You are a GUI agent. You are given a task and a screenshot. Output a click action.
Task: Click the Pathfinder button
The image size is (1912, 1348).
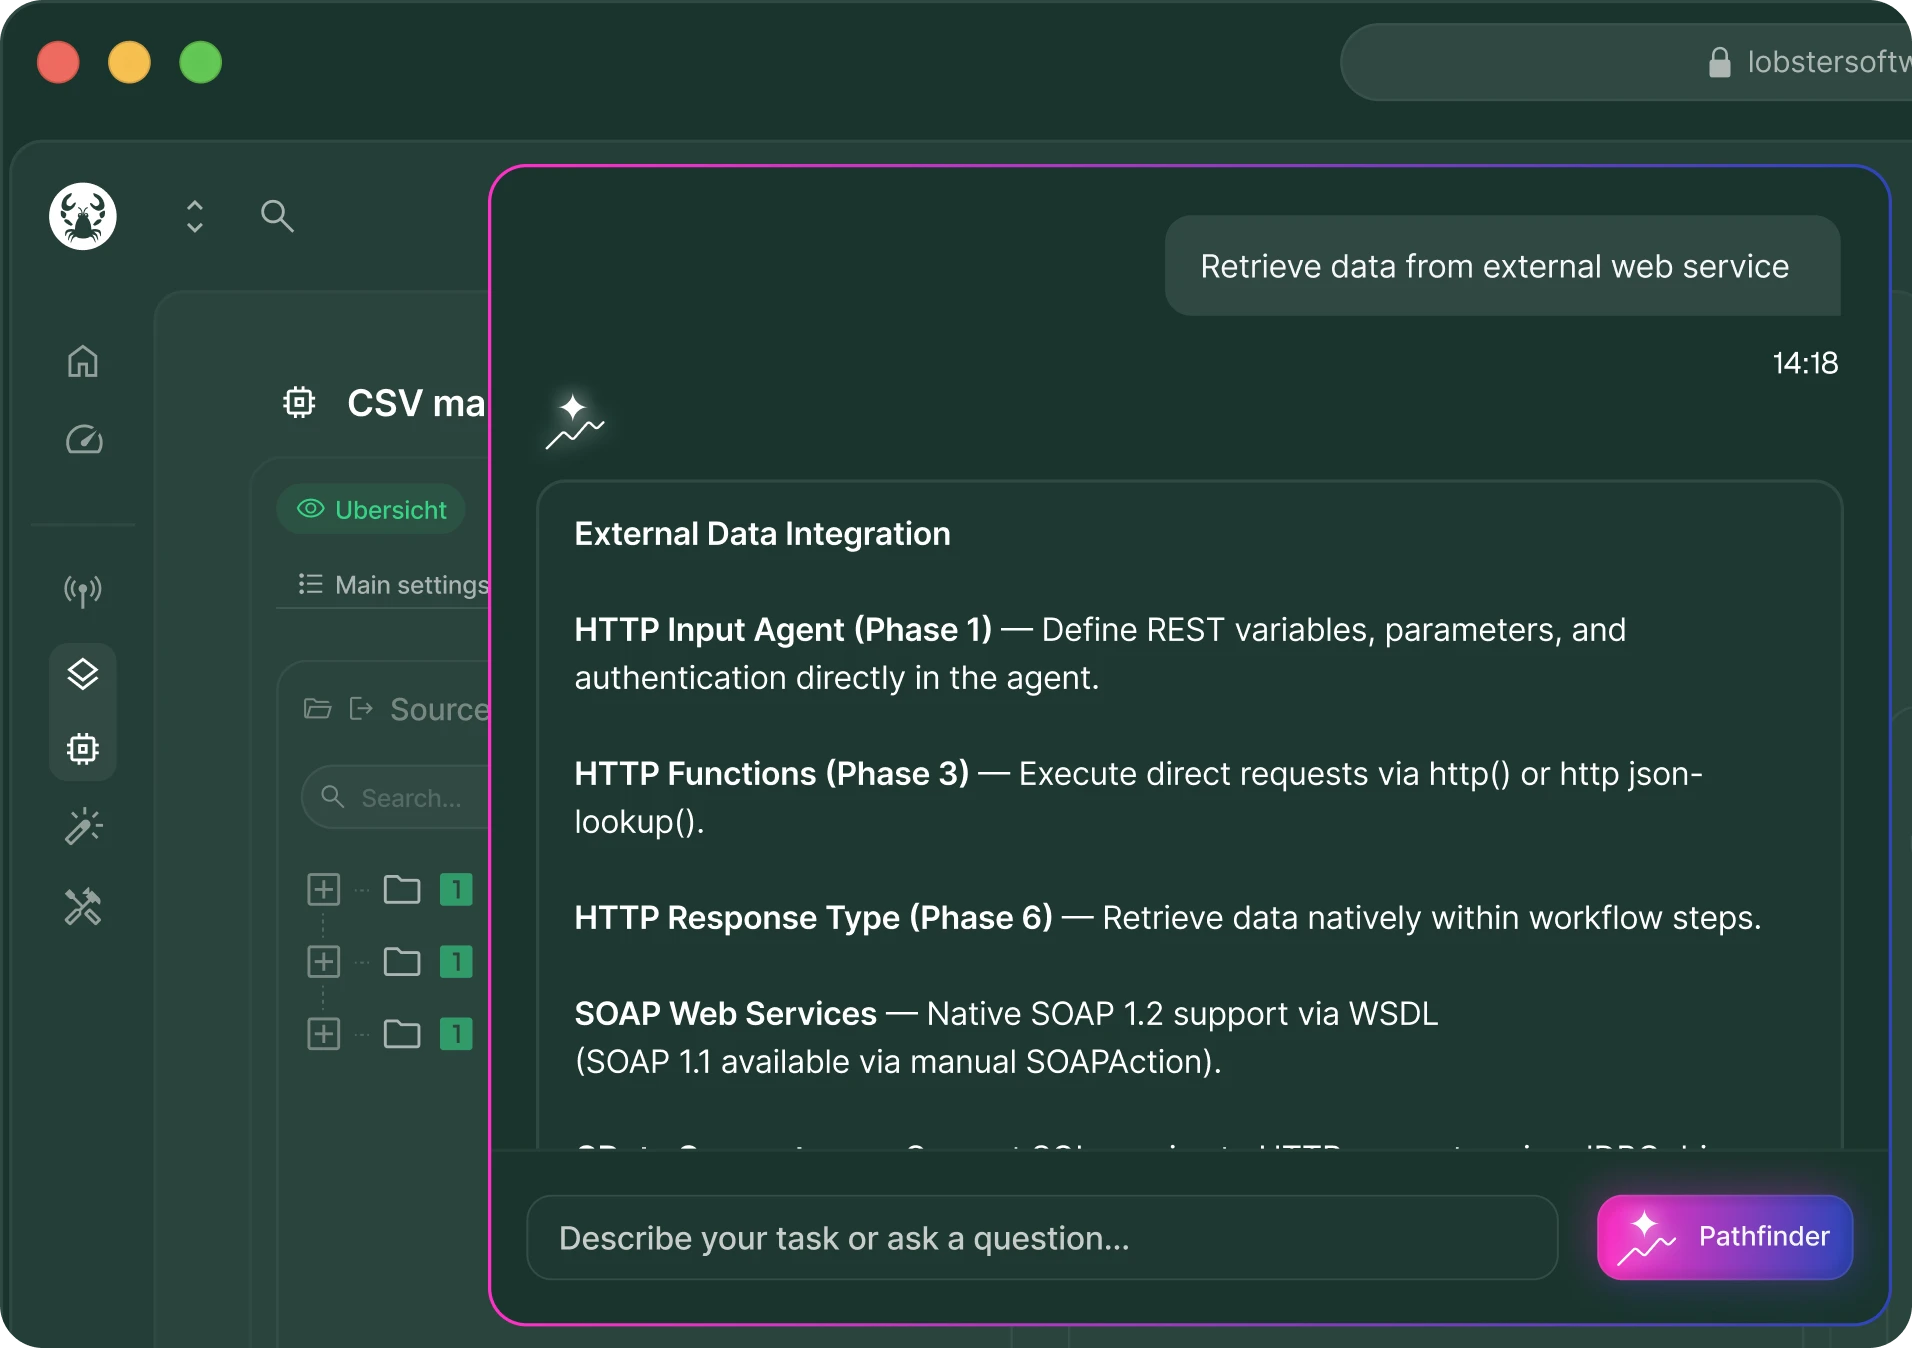tap(1725, 1237)
